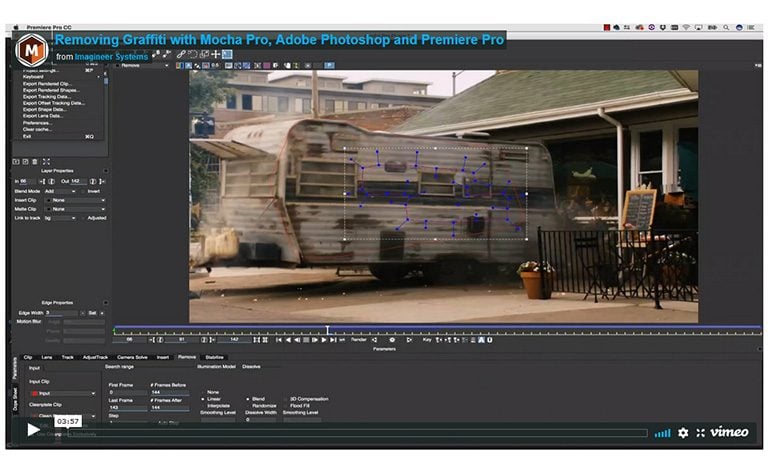Open the Link to track dropdown

click(x=60, y=218)
